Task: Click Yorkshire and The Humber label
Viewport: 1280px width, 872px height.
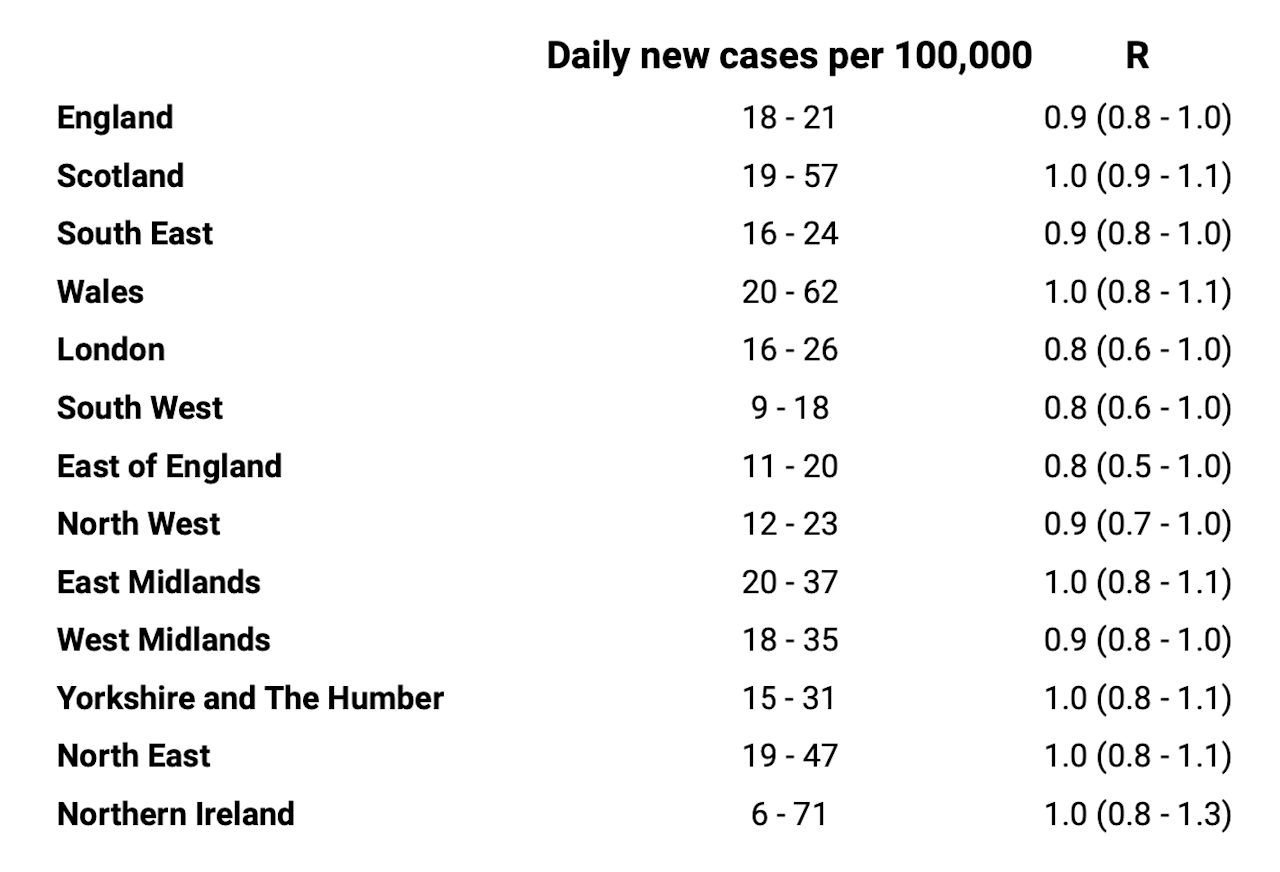Action: pyautogui.click(x=250, y=698)
